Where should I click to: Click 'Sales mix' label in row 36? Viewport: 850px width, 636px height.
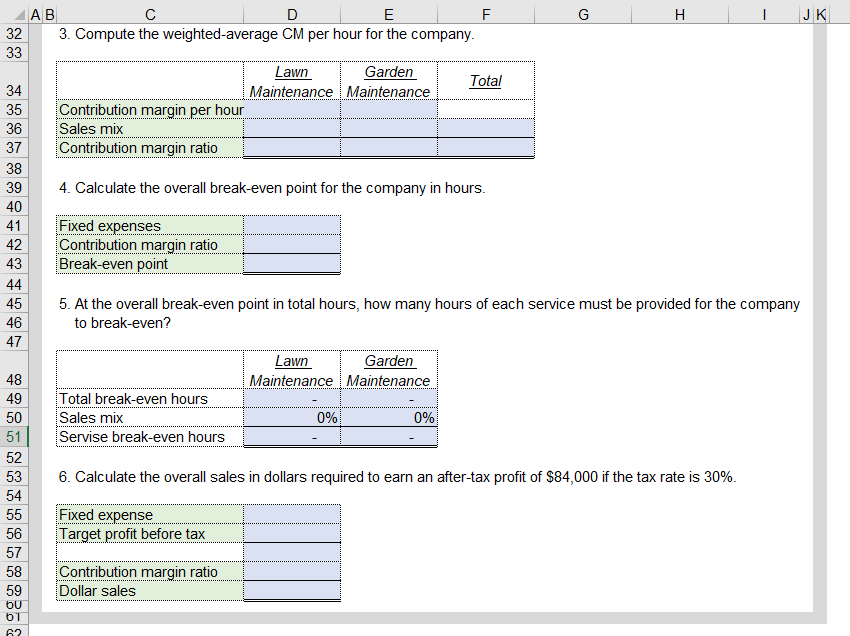pyautogui.click(x=91, y=129)
